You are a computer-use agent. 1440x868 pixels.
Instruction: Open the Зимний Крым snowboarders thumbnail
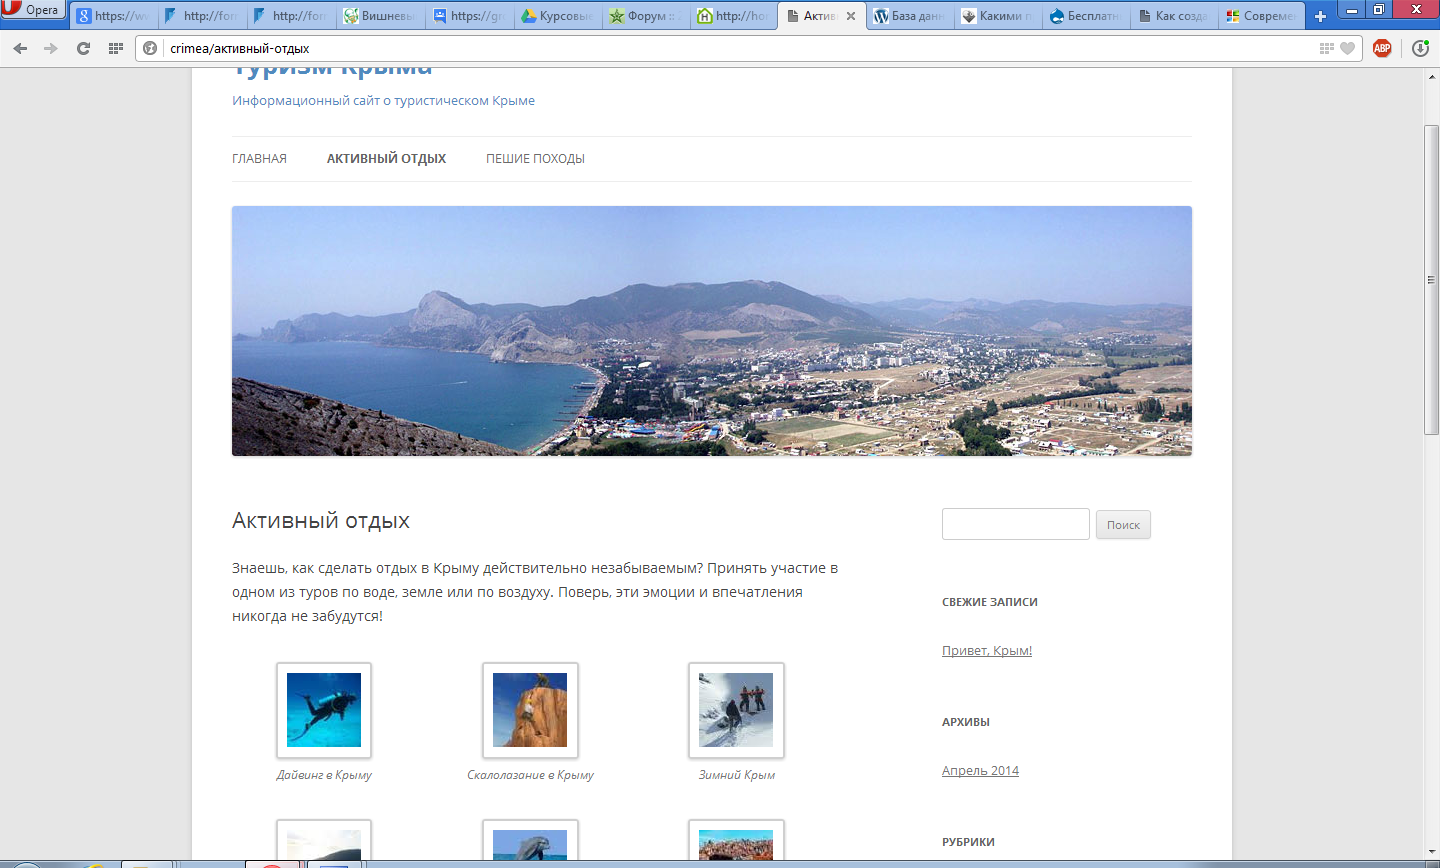(736, 710)
